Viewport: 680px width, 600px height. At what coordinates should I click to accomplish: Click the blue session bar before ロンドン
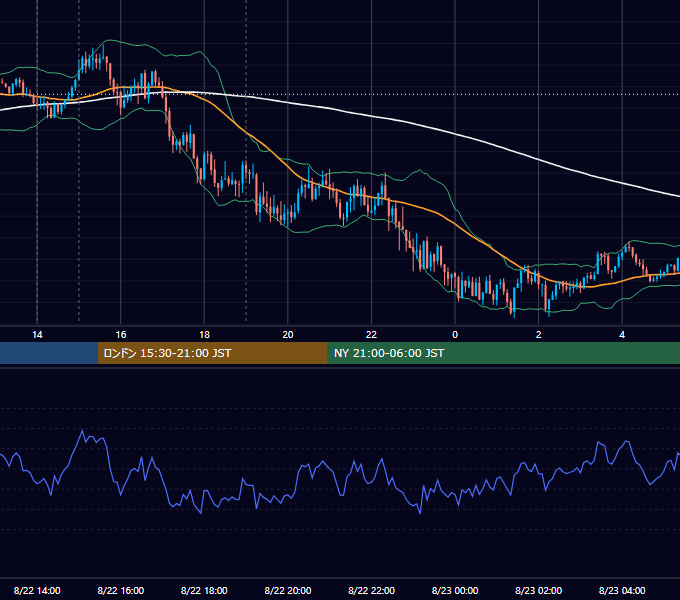click(x=49, y=353)
